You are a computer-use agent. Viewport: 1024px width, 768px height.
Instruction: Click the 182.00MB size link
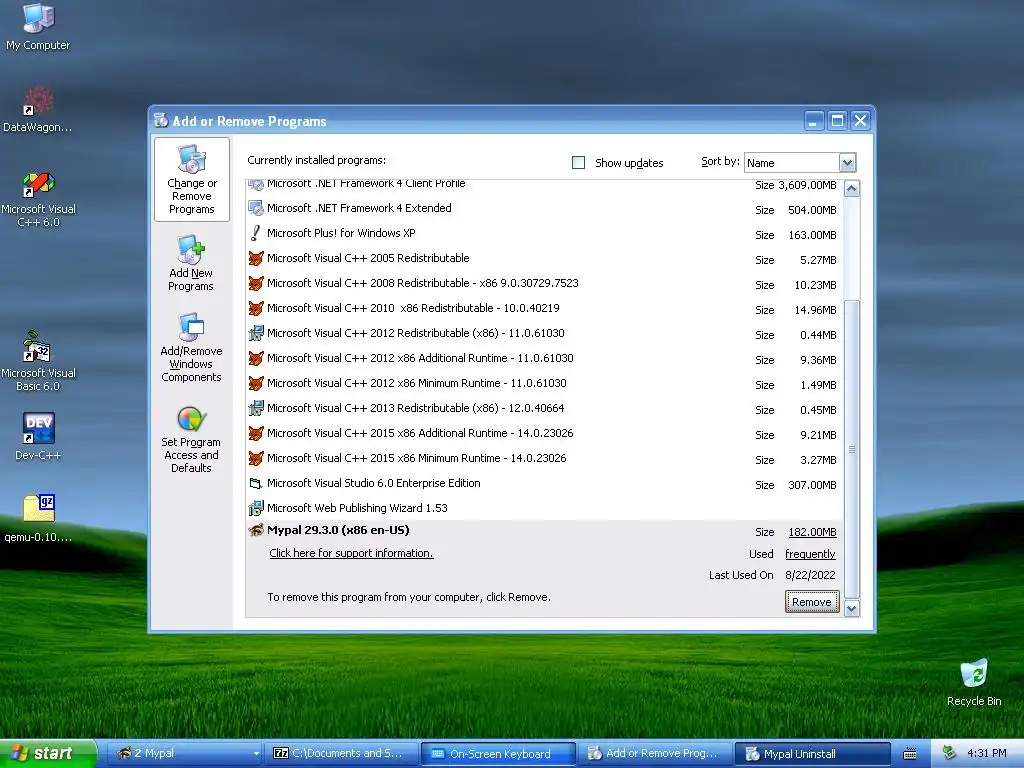(x=812, y=532)
